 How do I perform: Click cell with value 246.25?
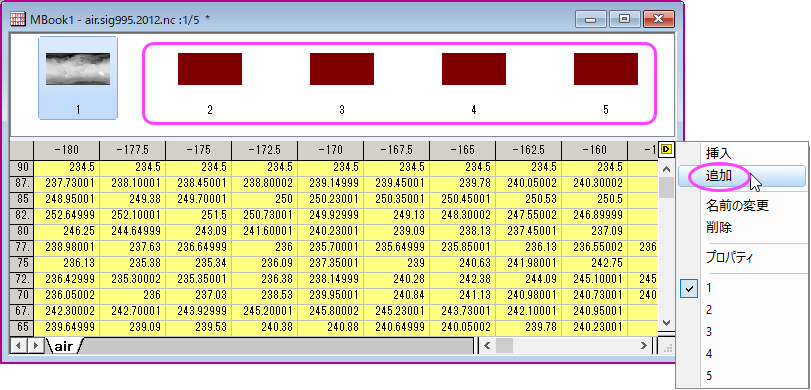pos(67,232)
